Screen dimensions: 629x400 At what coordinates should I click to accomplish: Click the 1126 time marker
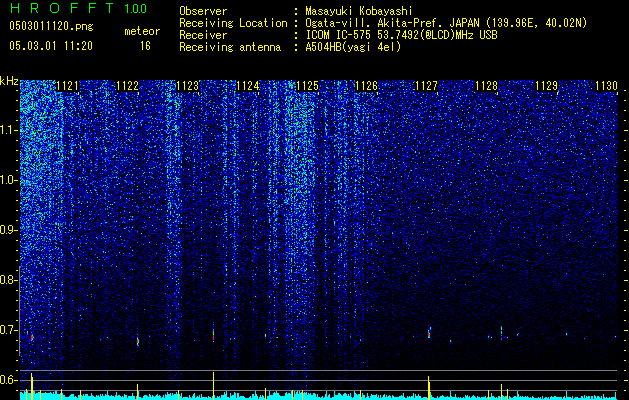click(367, 86)
